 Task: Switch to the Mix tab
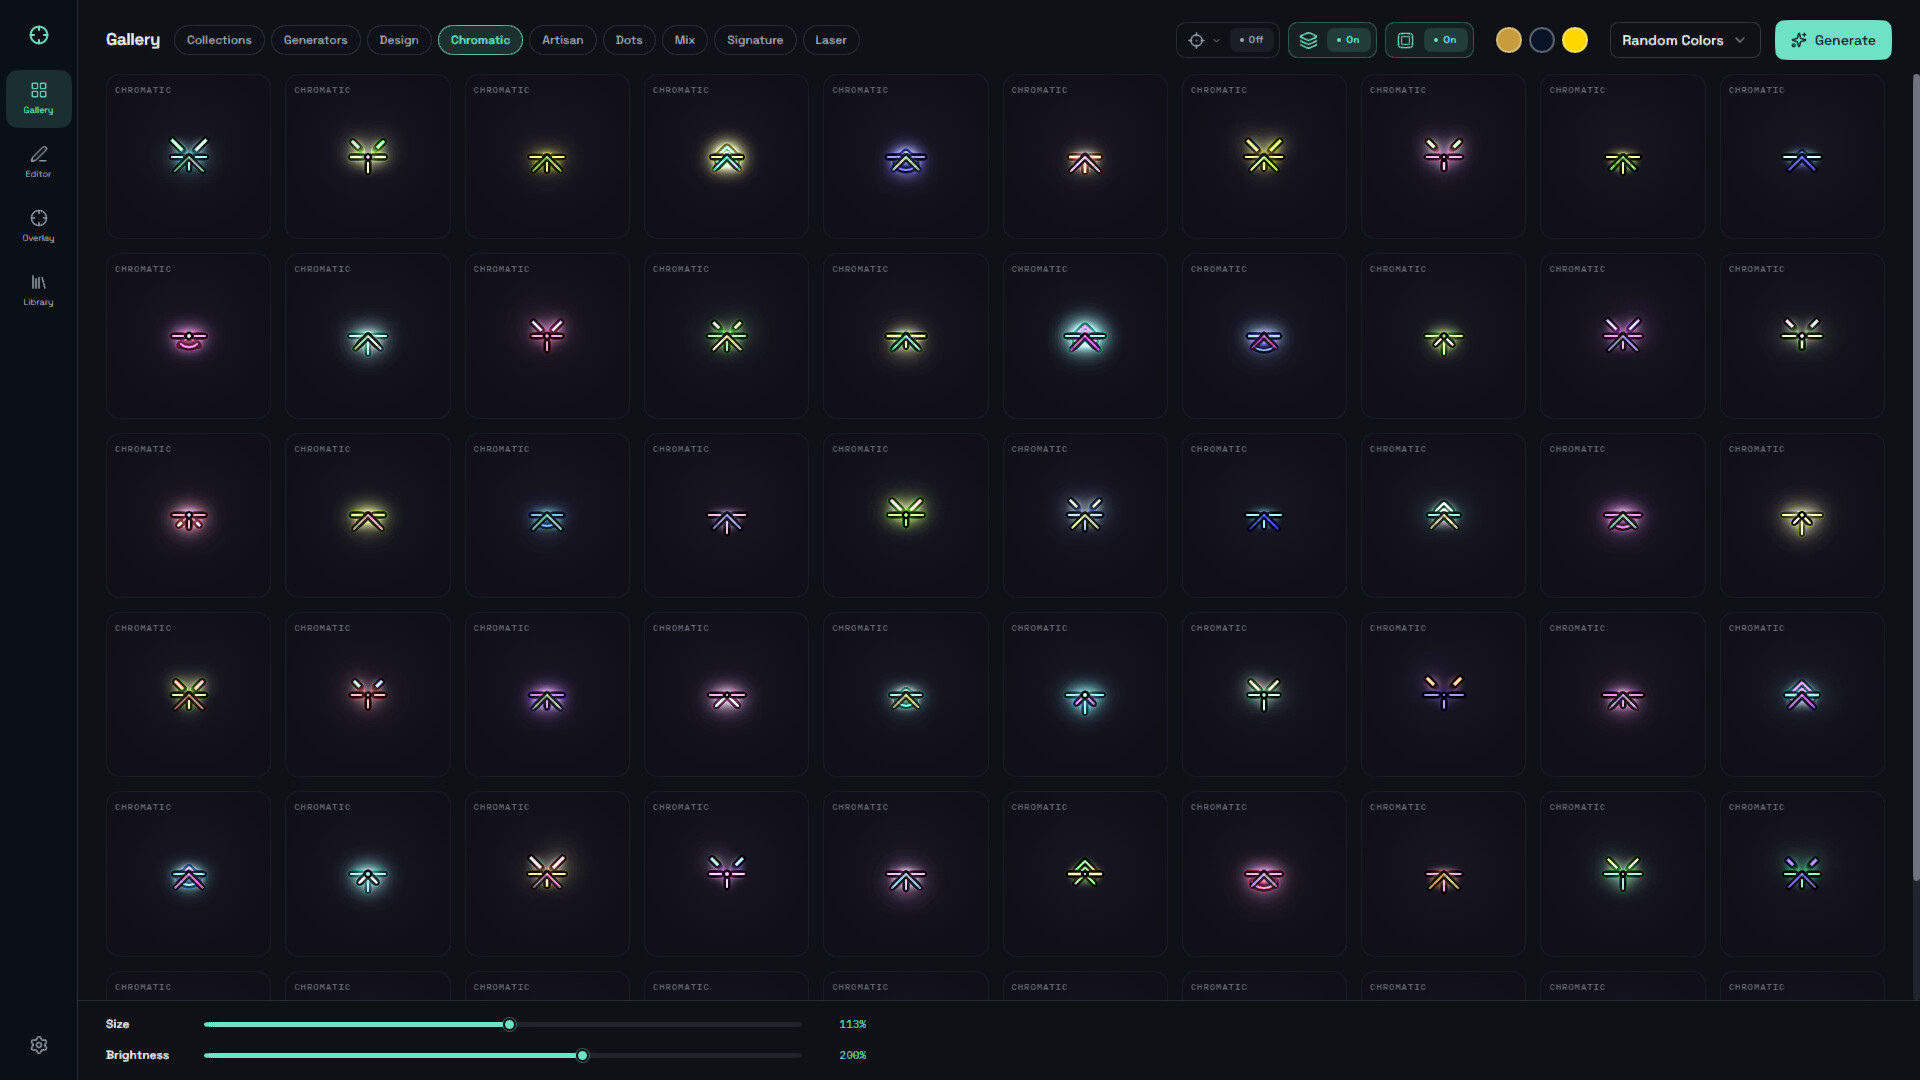point(685,40)
